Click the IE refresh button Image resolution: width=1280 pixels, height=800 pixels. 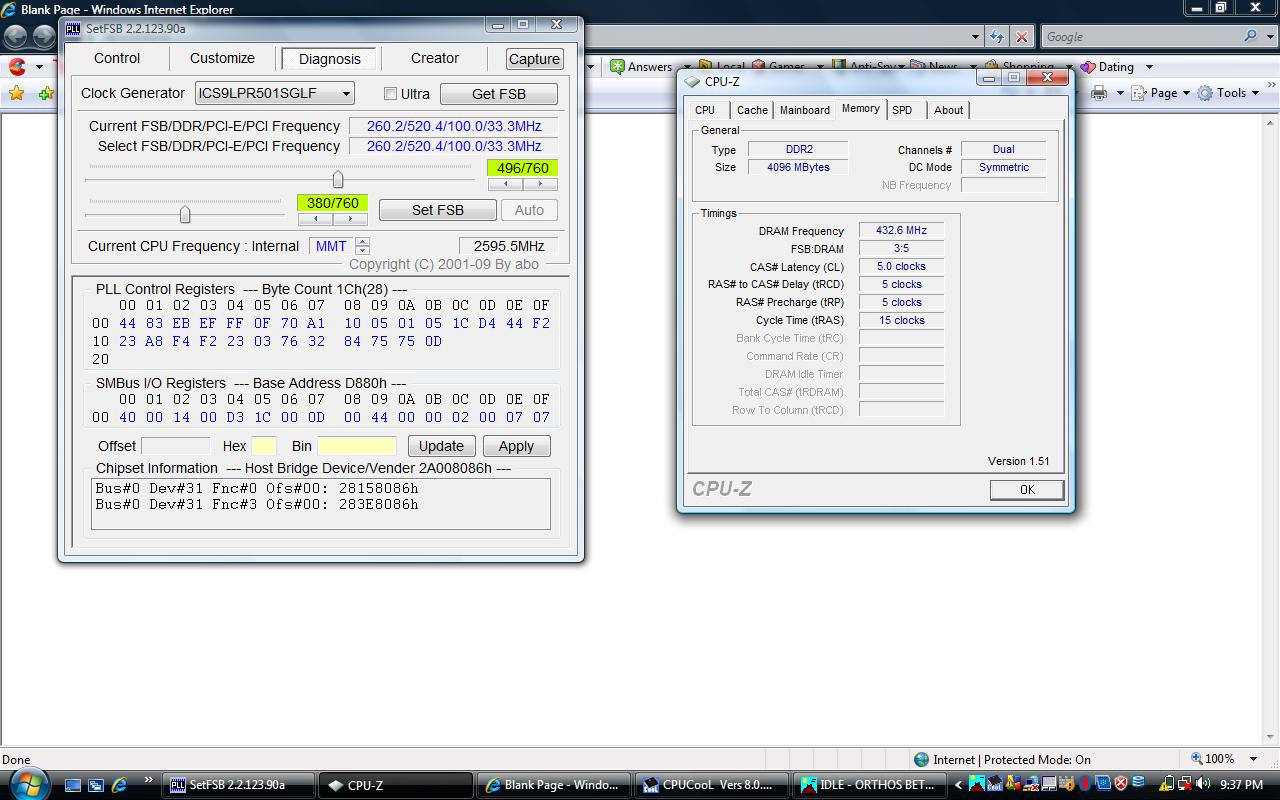tap(997, 37)
